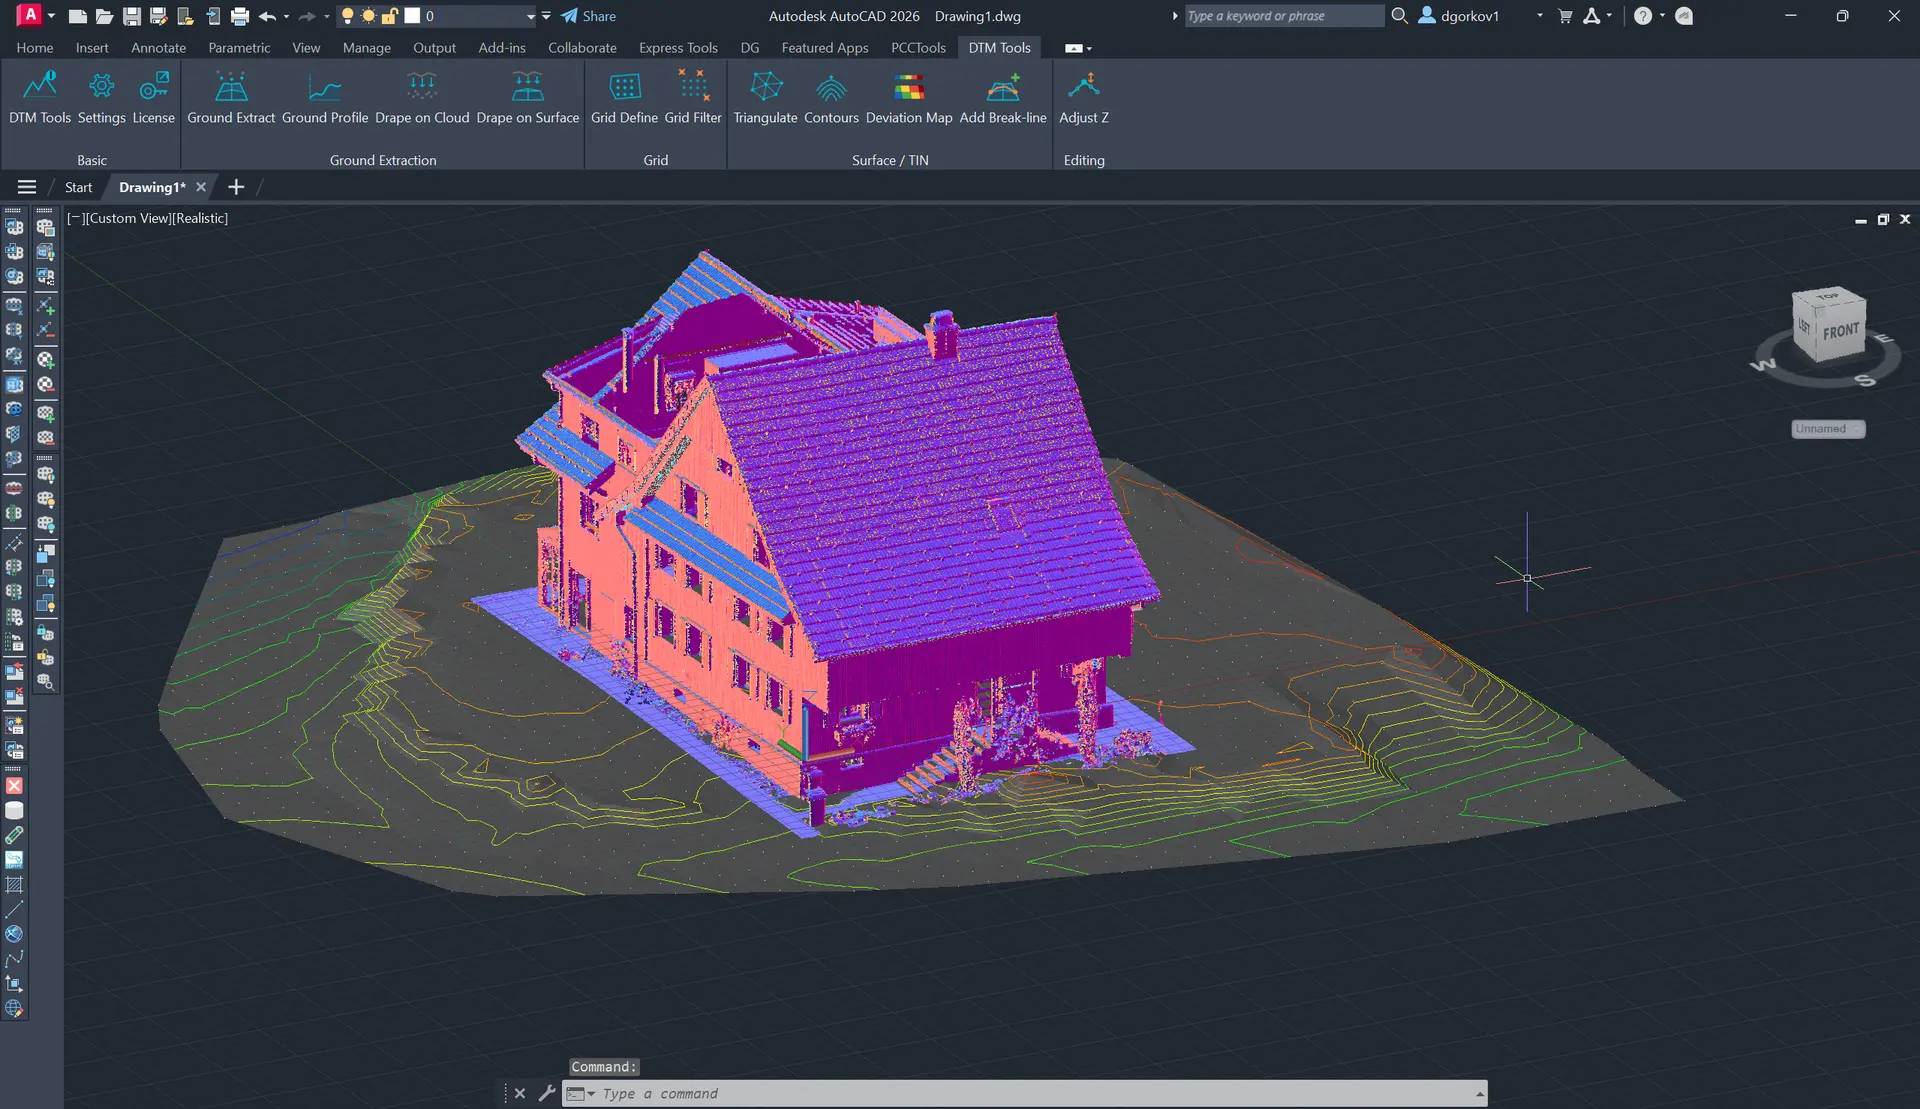Image resolution: width=1920 pixels, height=1109 pixels.
Task: Generate Contours from surface
Action: click(x=831, y=98)
